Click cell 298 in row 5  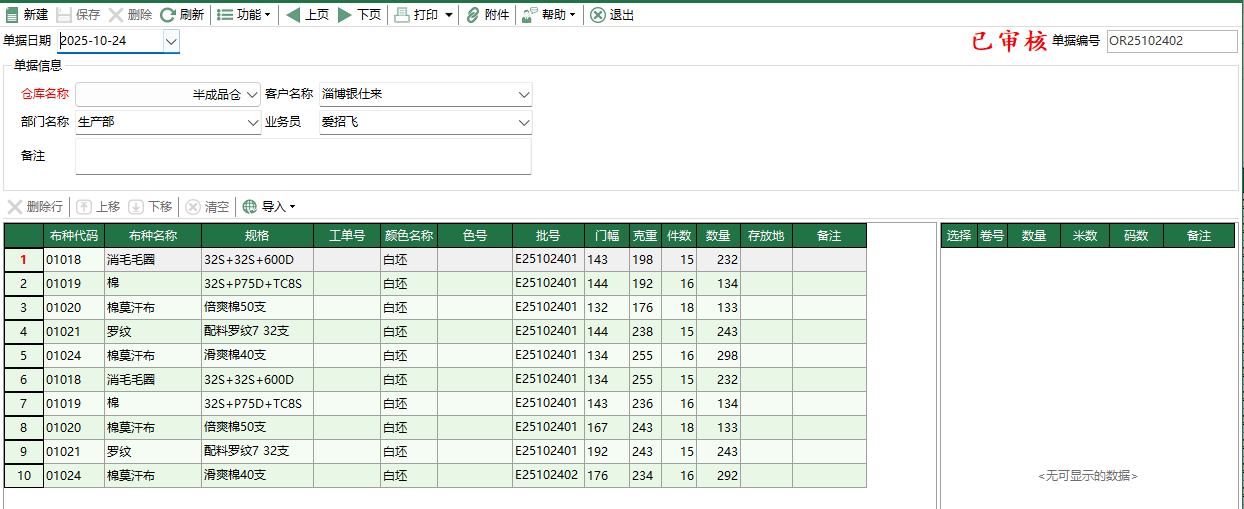718,356
